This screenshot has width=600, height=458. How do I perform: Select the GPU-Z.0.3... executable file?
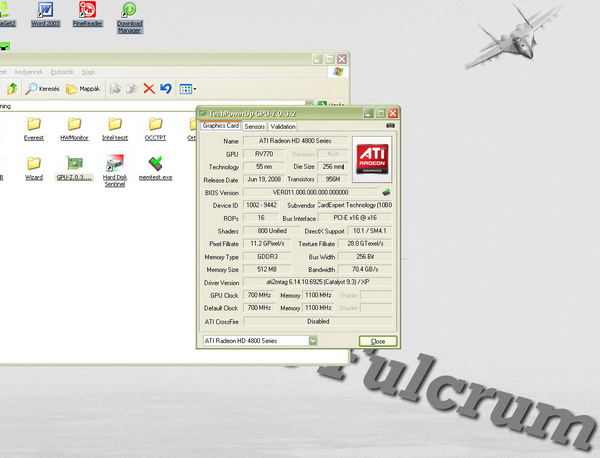click(75, 169)
